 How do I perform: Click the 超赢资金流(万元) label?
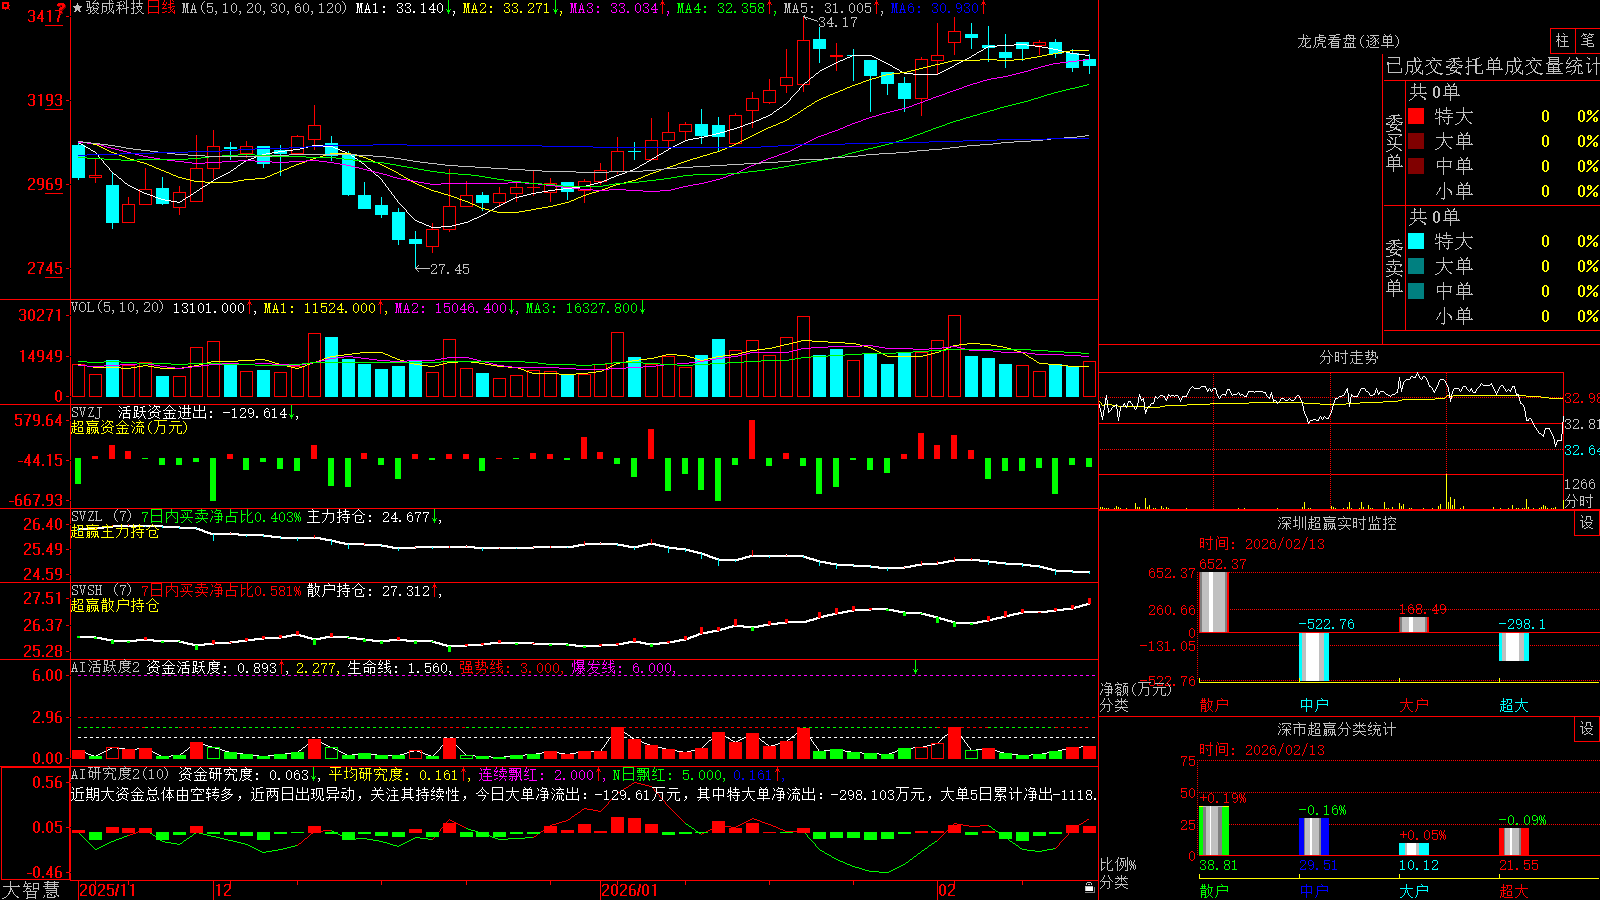click(129, 427)
